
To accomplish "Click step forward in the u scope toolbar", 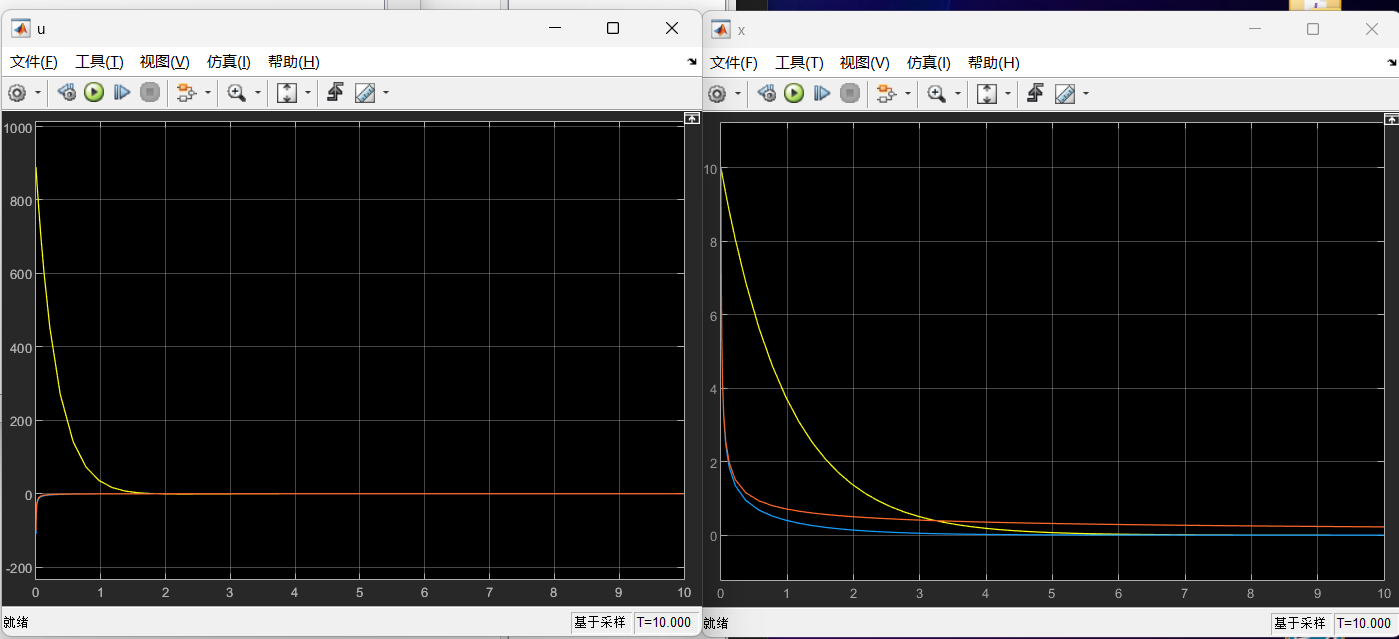I will pyautogui.click(x=122, y=93).
